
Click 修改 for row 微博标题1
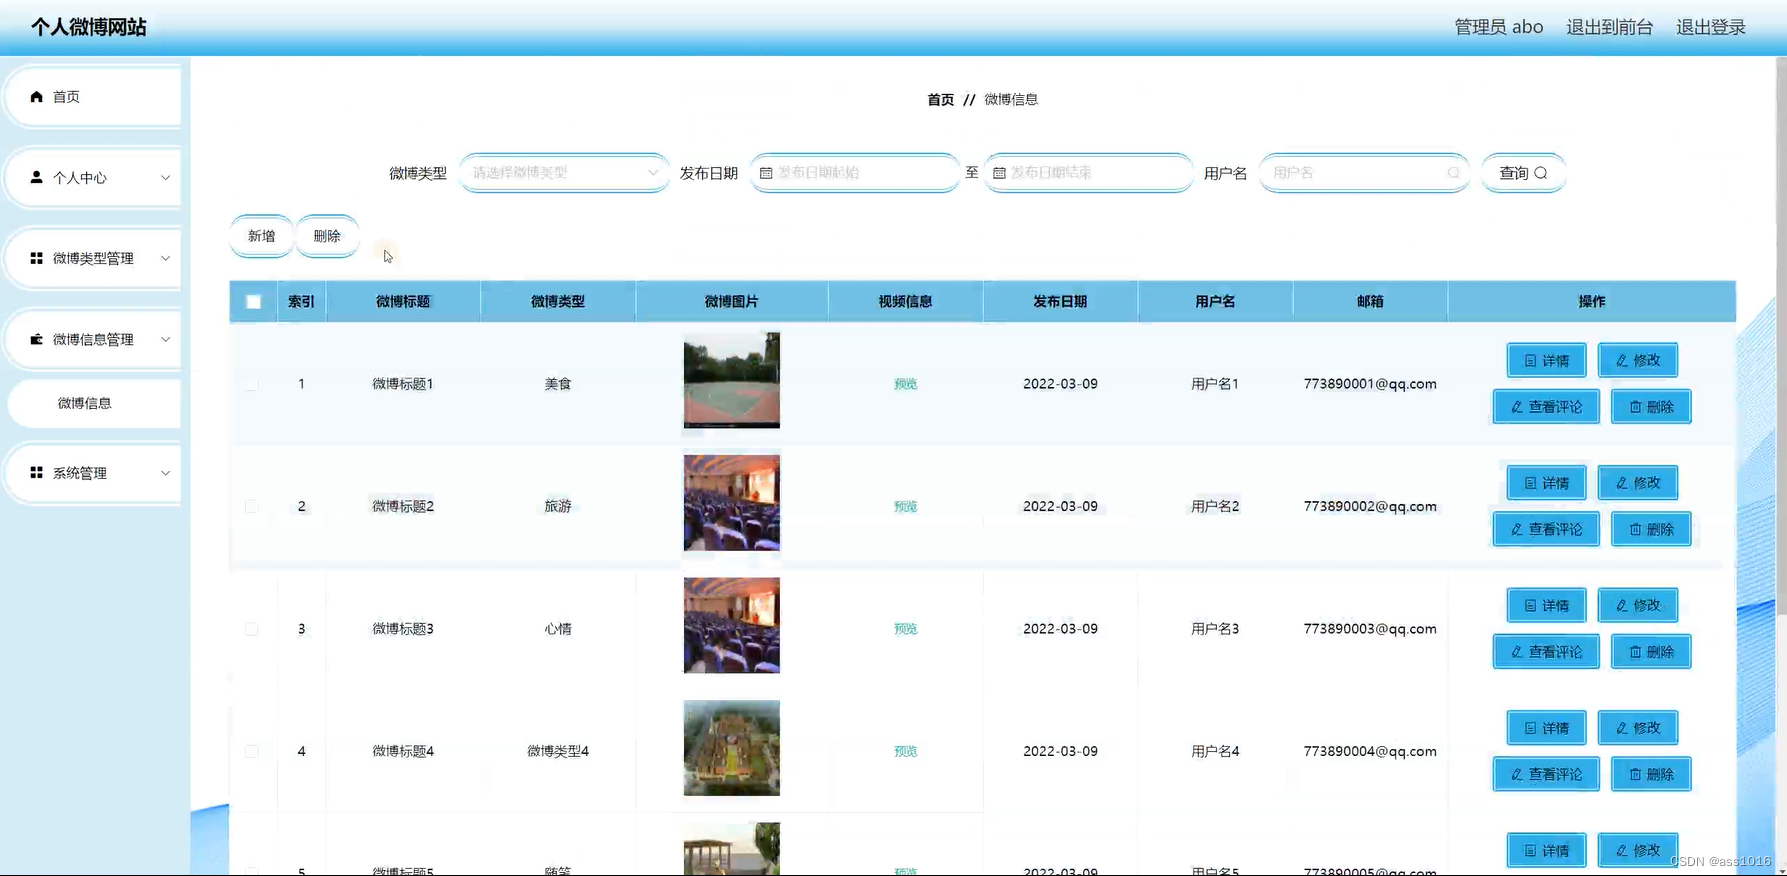(x=1638, y=360)
